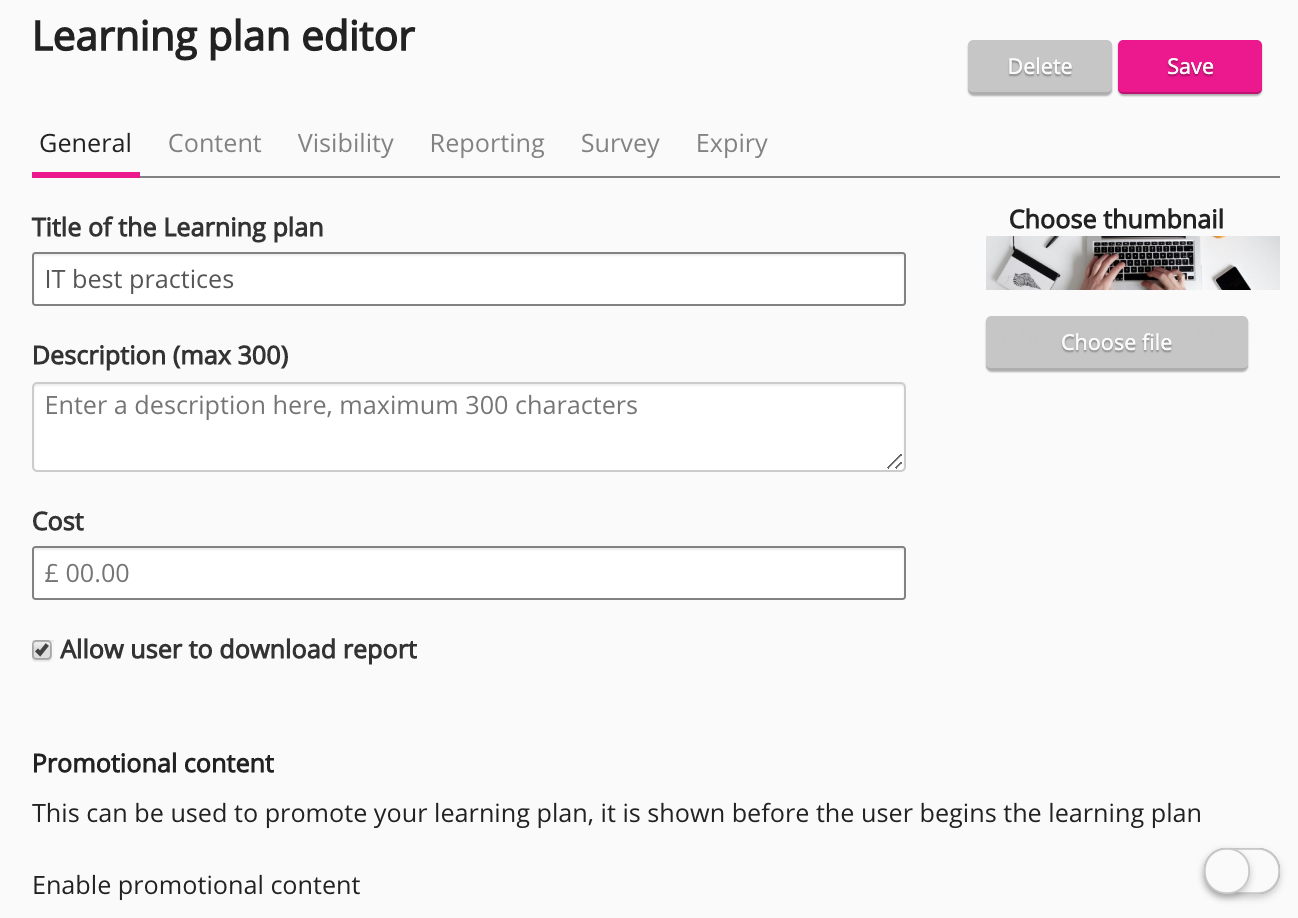Select the General tab

click(86, 144)
